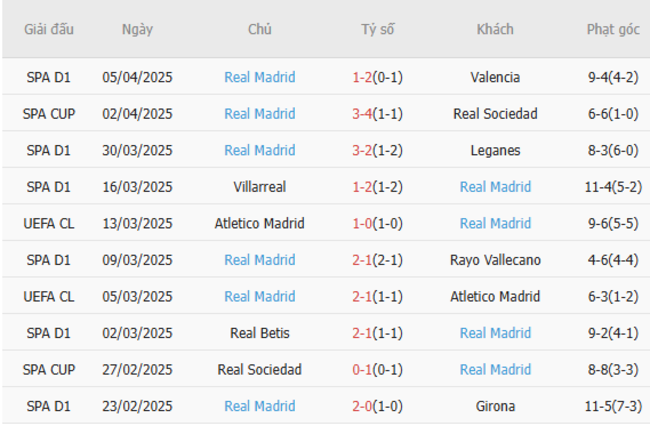This screenshot has height=434, width=650.
Task: Open Atletico Madrid home team on 13/03/2025
Action: click(x=259, y=223)
